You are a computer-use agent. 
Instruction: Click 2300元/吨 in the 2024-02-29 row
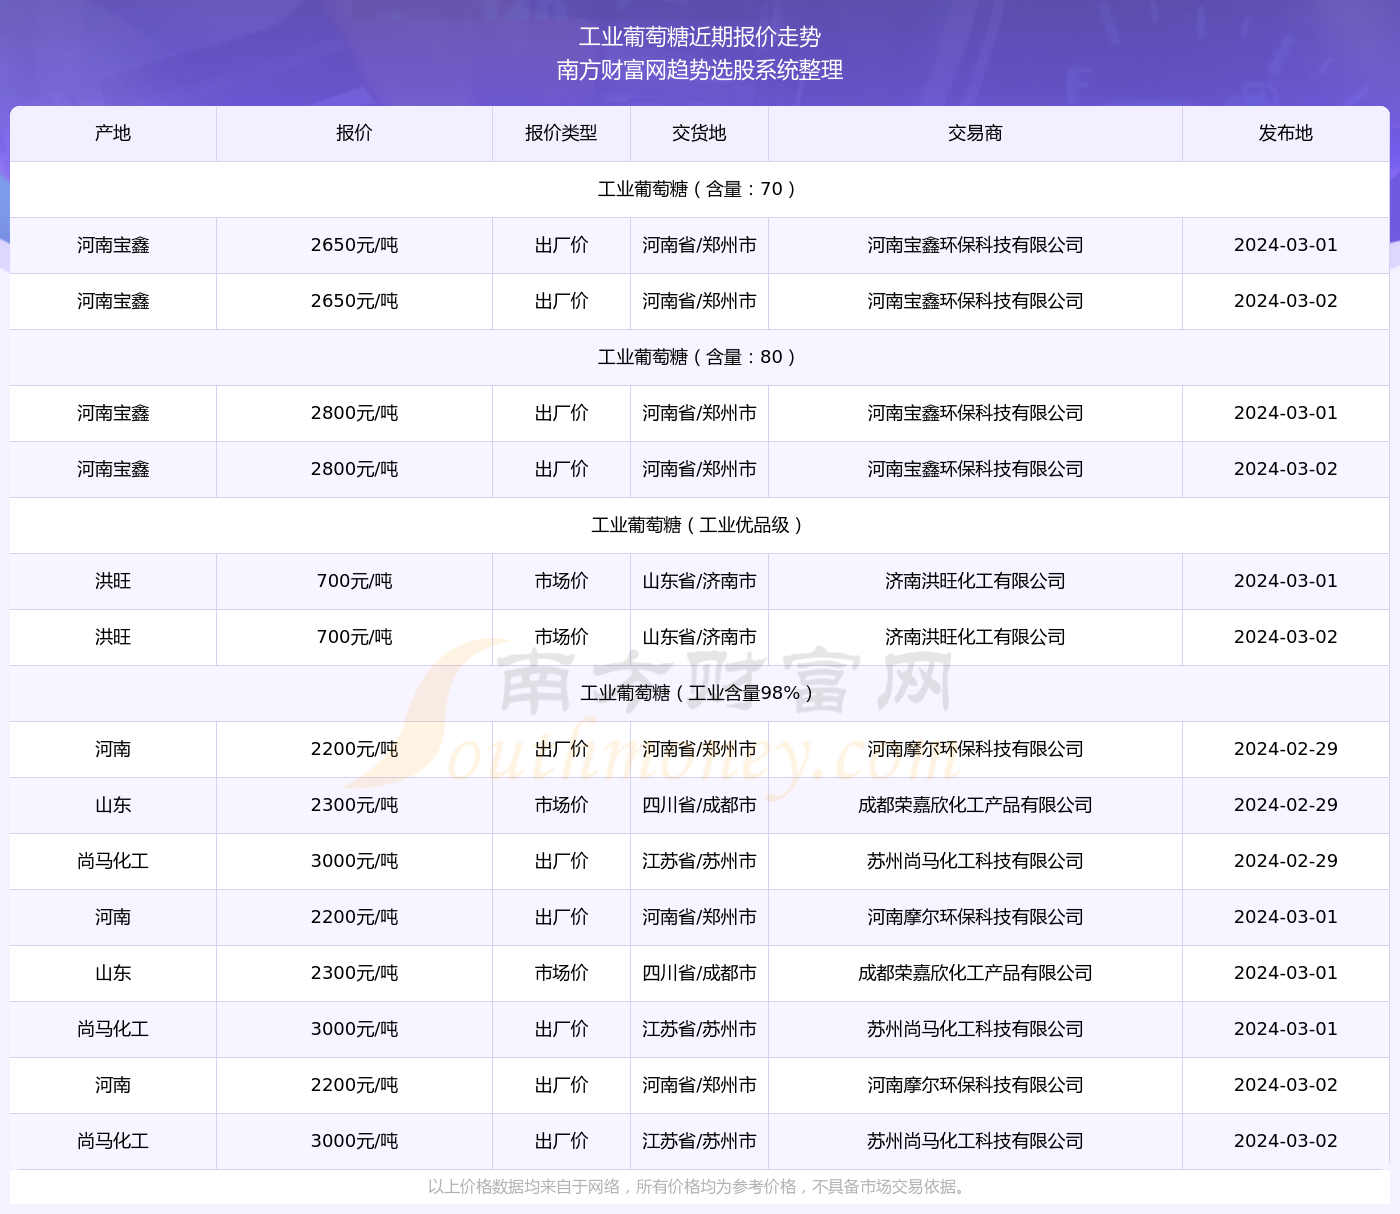354,805
